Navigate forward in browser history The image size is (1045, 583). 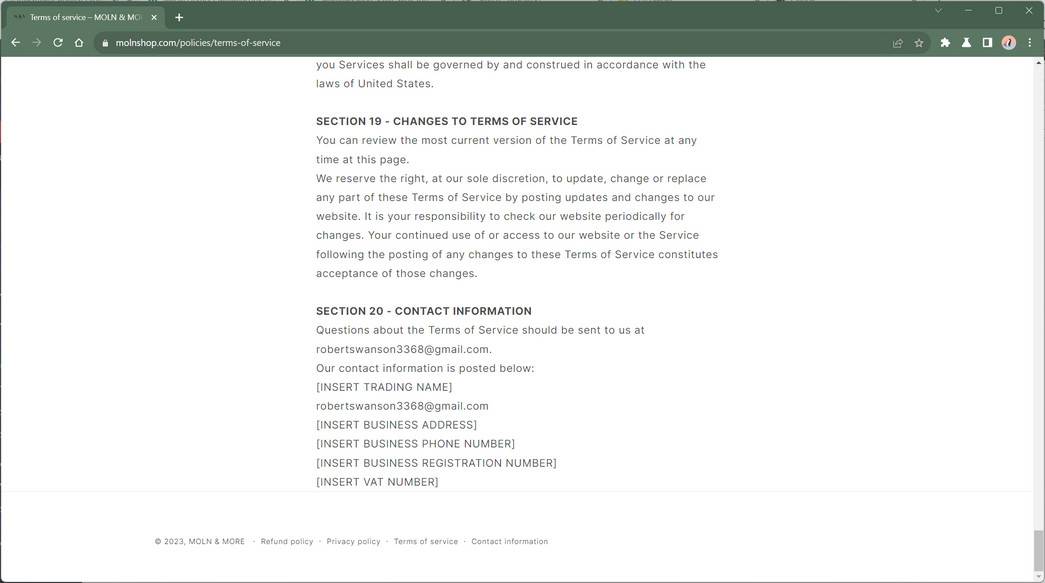[37, 42]
